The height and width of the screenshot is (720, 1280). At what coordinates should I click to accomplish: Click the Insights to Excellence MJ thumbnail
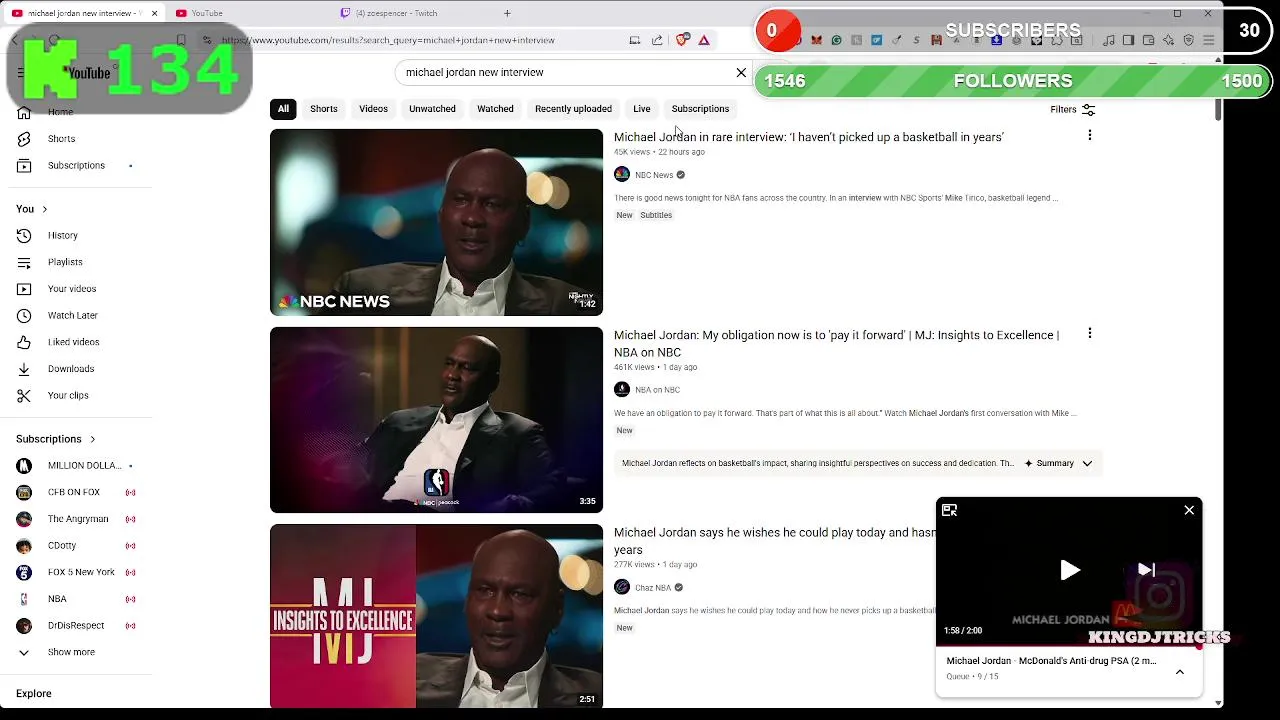click(x=436, y=616)
